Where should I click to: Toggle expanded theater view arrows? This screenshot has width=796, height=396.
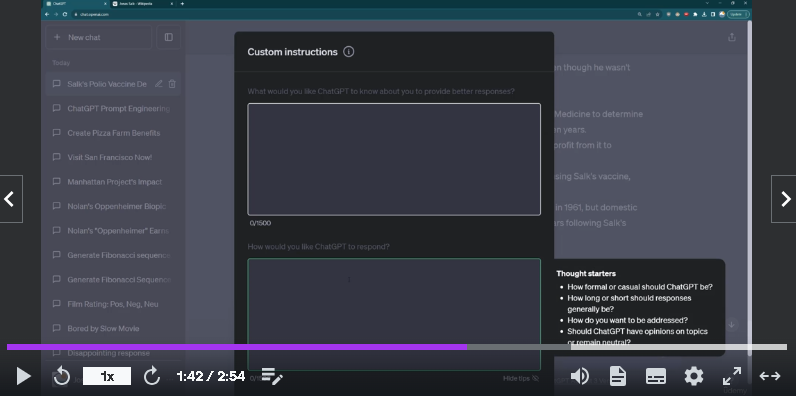point(770,376)
